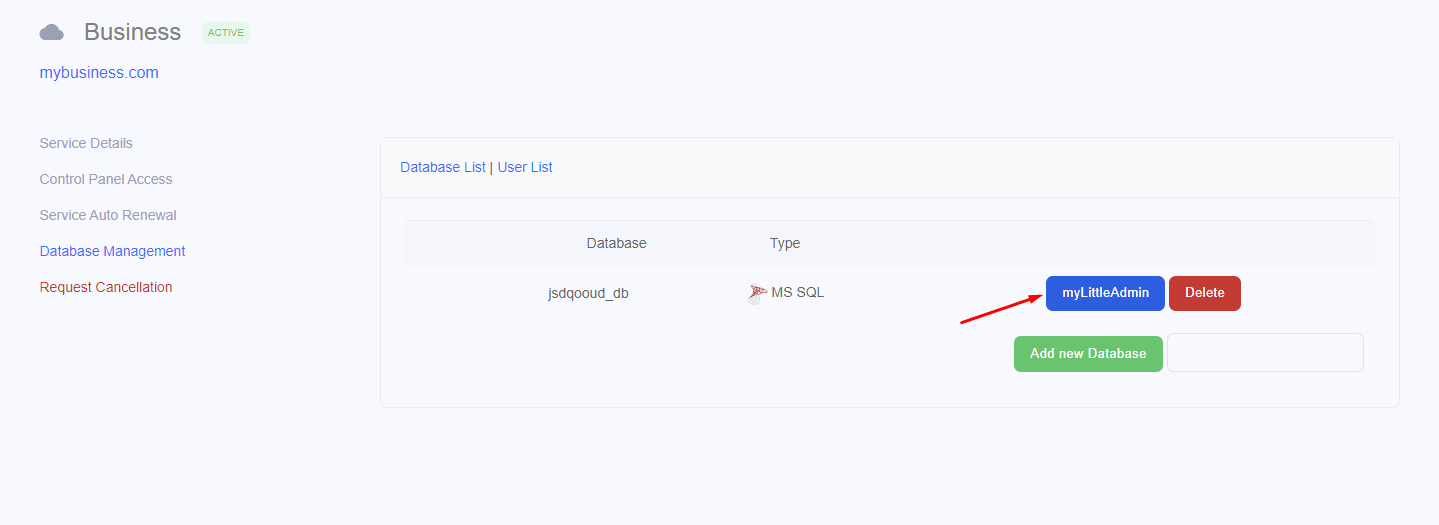Image resolution: width=1439 pixels, height=525 pixels.
Task: Switch to the User List tab
Action: (525, 167)
